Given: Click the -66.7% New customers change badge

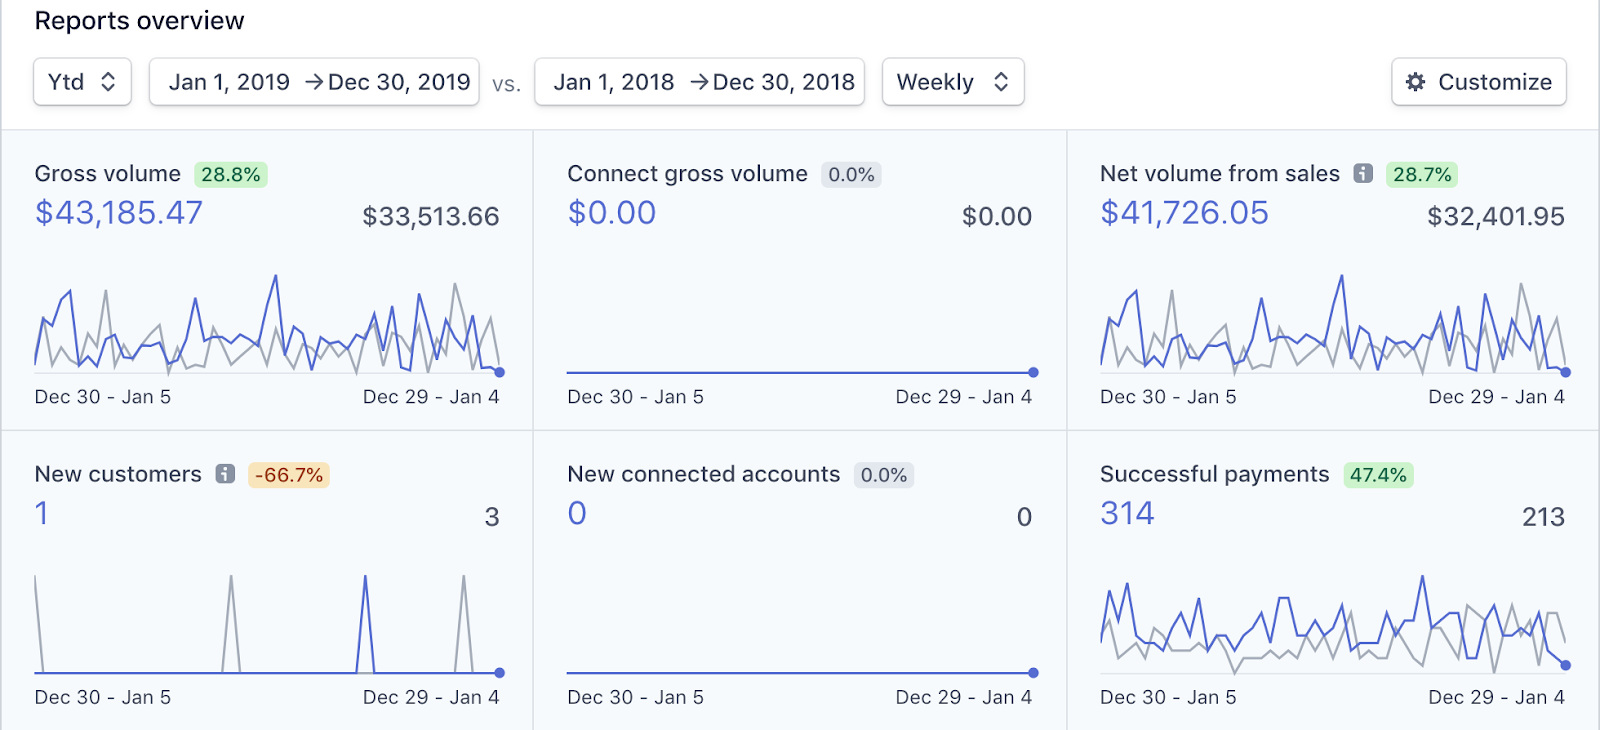Looking at the screenshot, I should [289, 475].
